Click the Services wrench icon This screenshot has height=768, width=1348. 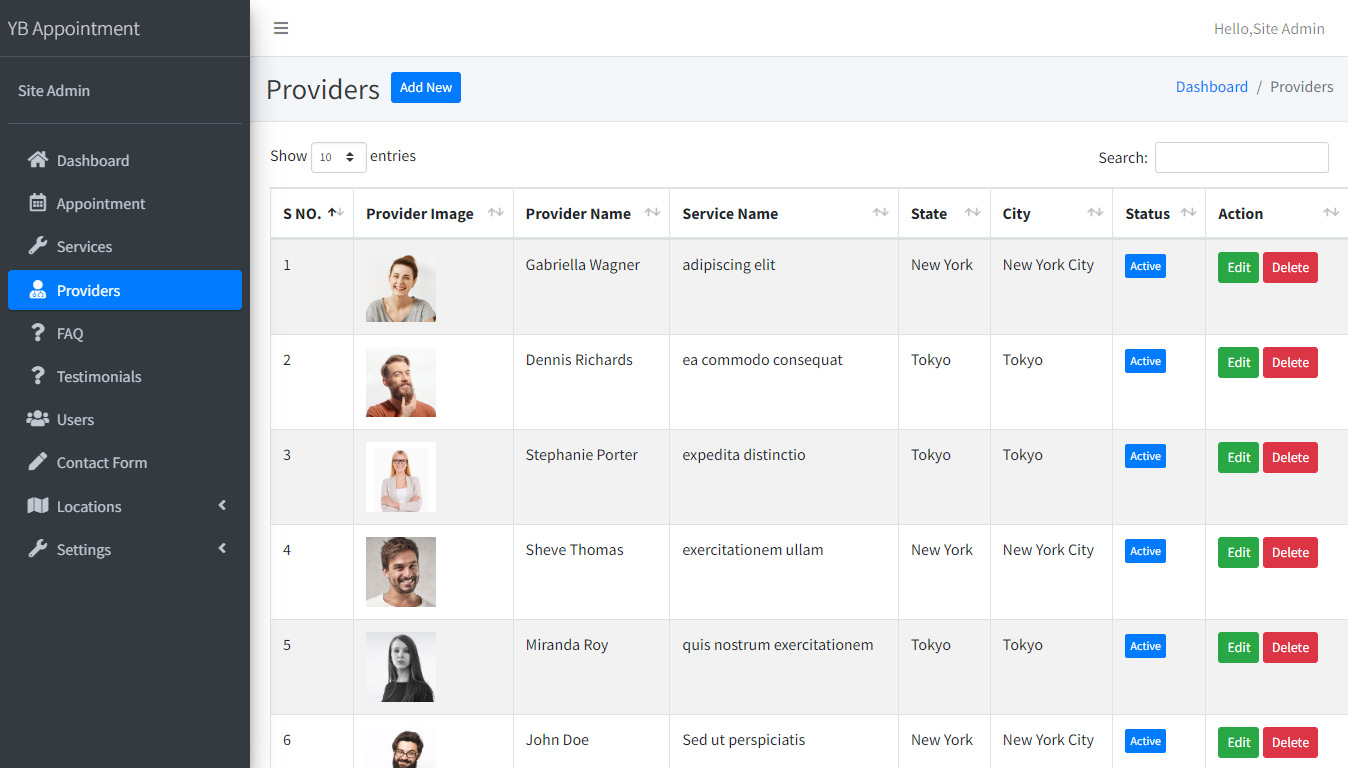pos(38,246)
